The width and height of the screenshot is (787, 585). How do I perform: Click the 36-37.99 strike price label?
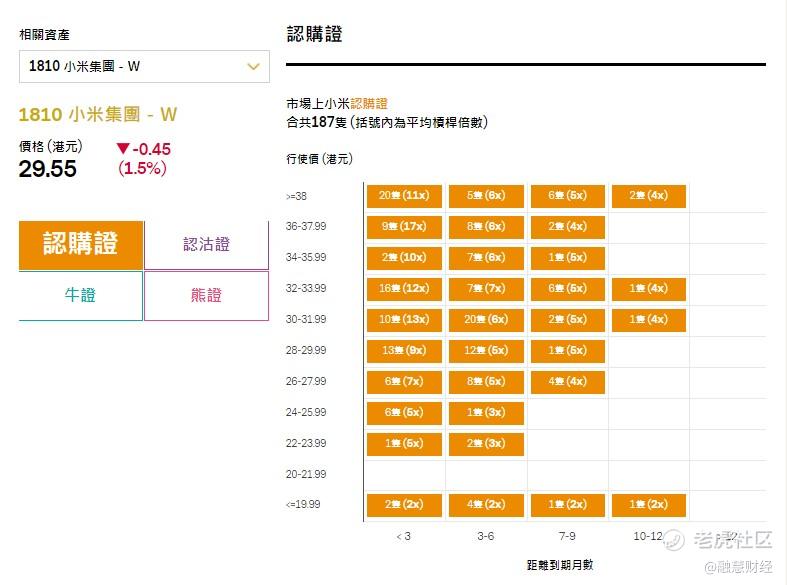(306, 226)
